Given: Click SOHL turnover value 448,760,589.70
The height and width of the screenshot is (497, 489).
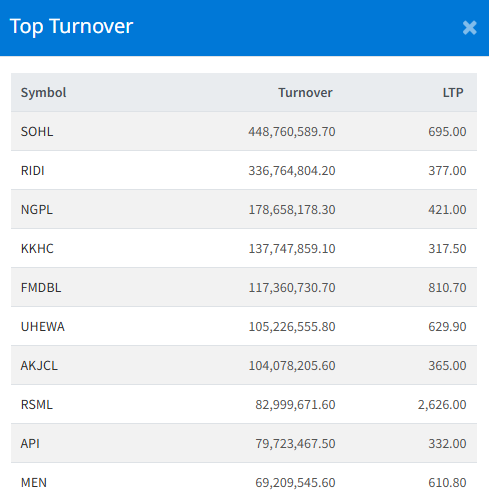Looking at the screenshot, I should (x=292, y=132).
